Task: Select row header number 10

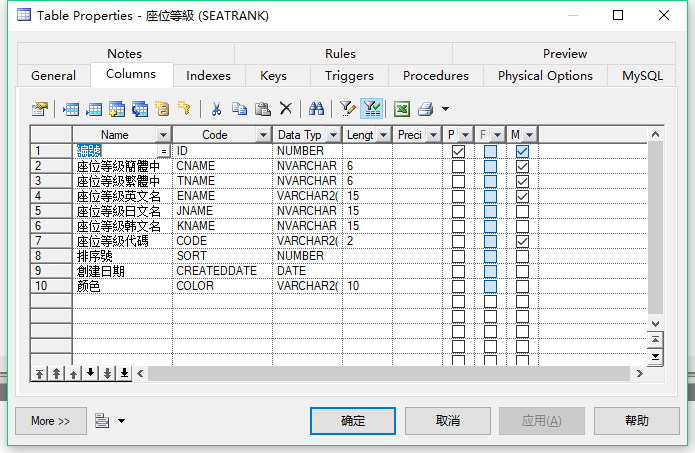Action: pos(51,286)
